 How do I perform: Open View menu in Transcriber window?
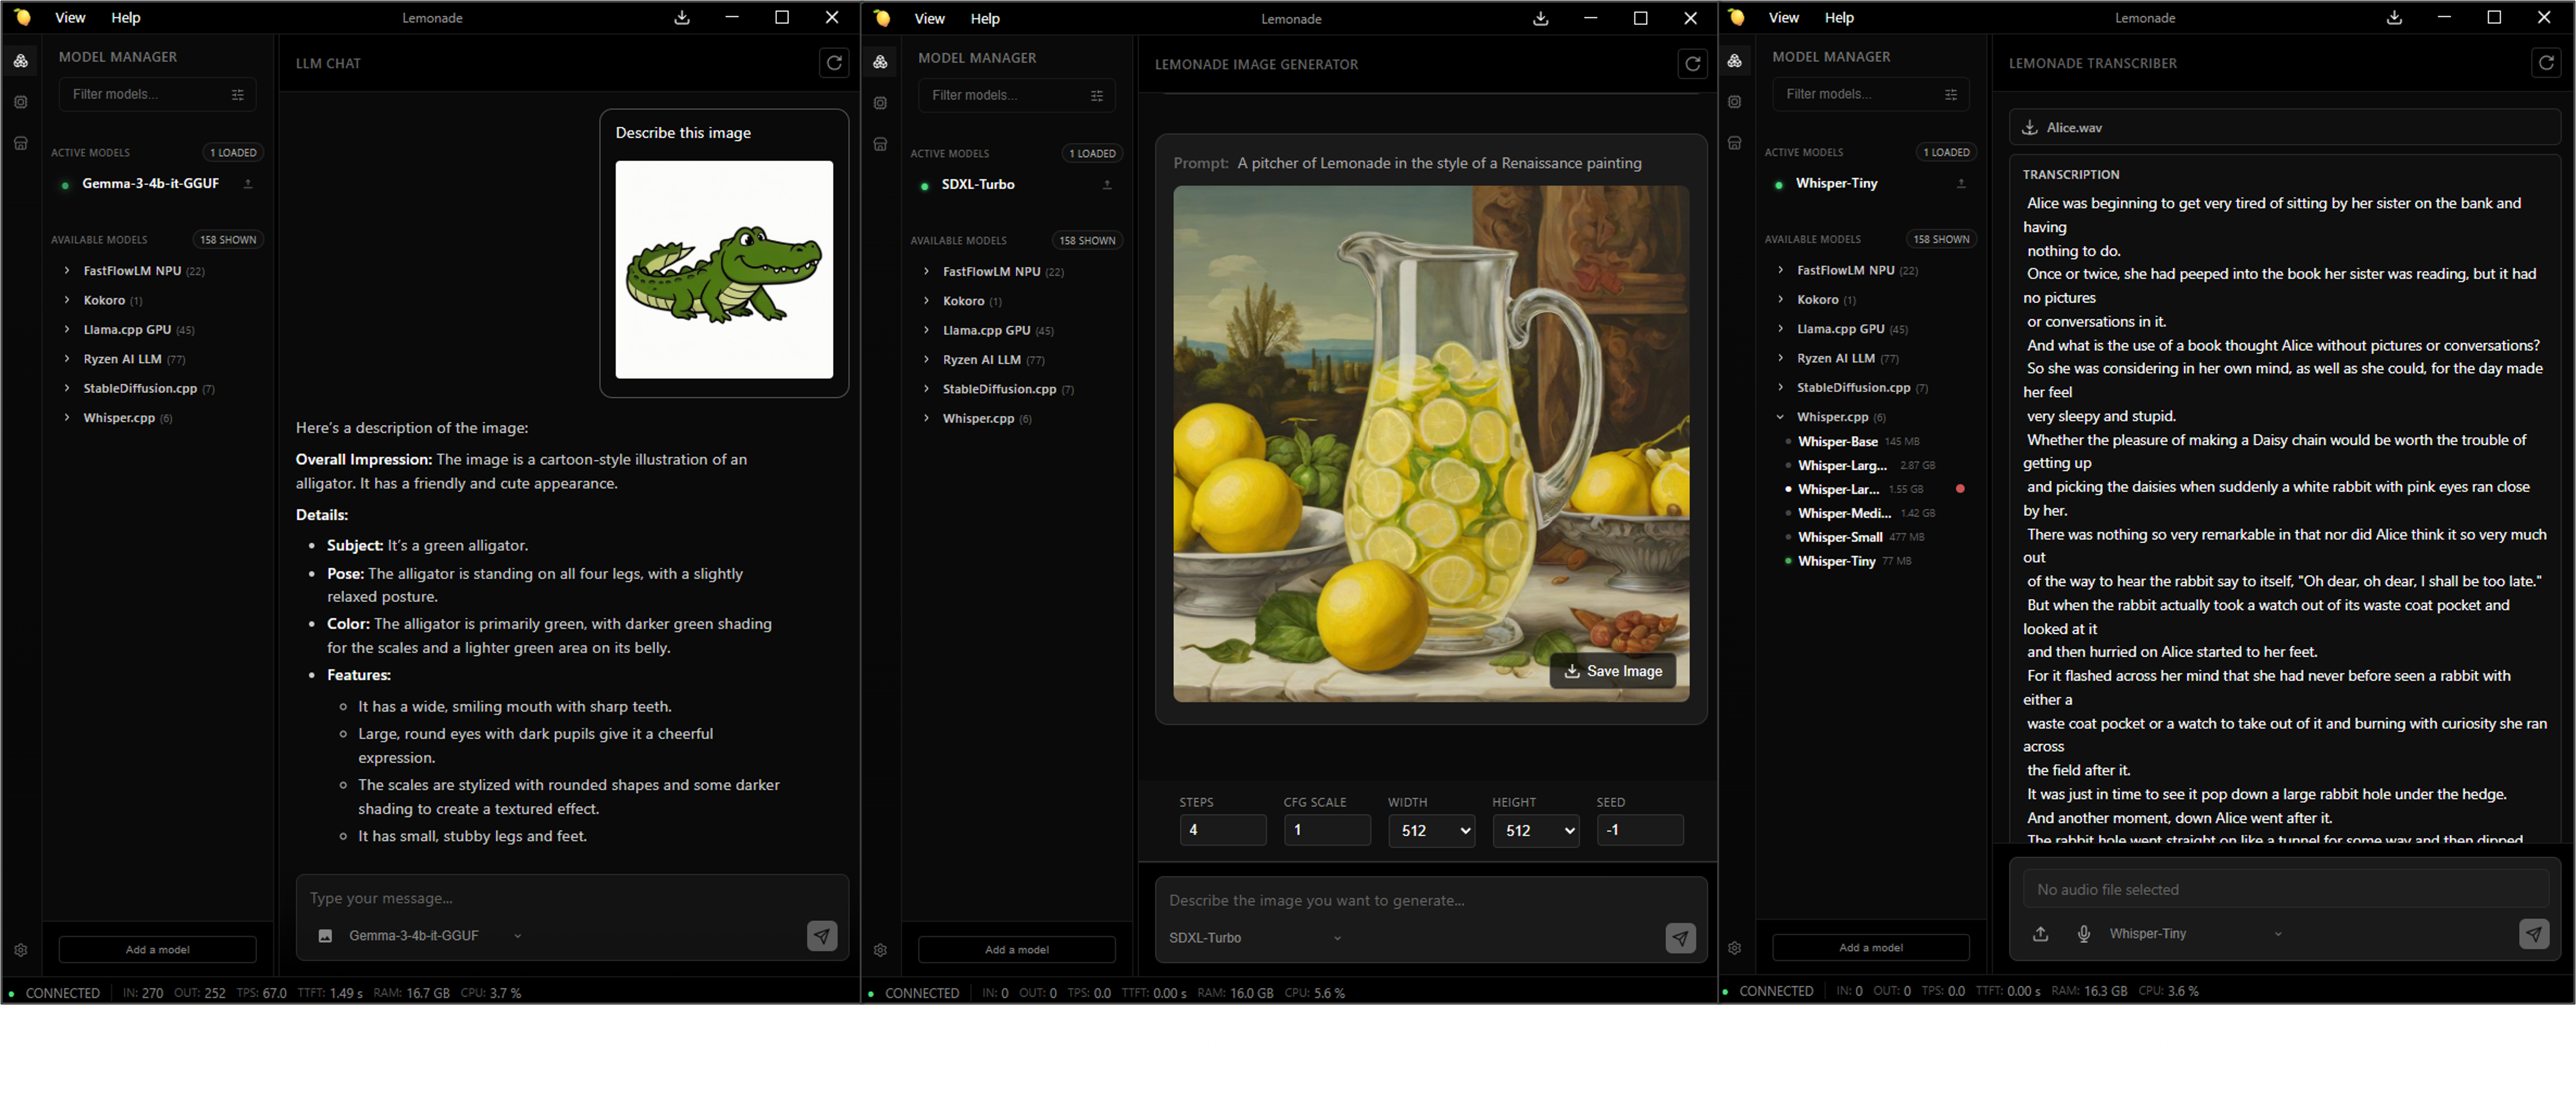click(x=1783, y=18)
